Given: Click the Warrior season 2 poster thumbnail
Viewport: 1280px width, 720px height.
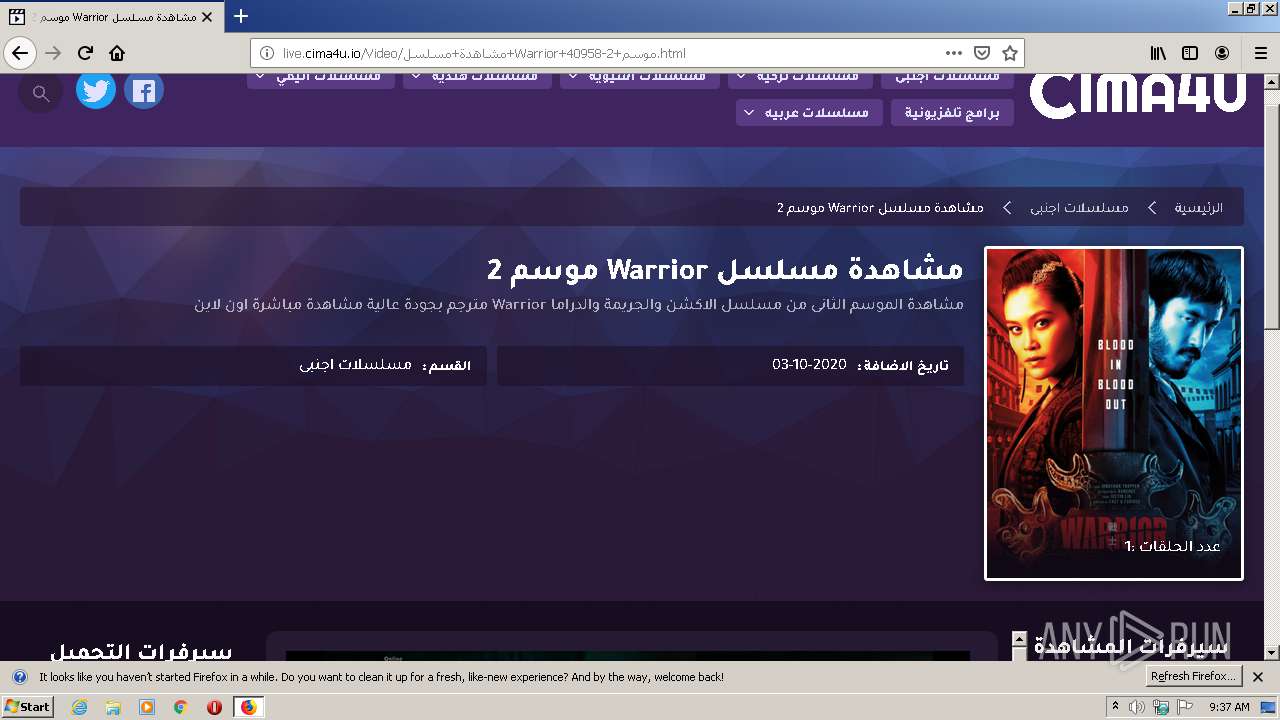Looking at the screenshot, I should (1114, 413).
